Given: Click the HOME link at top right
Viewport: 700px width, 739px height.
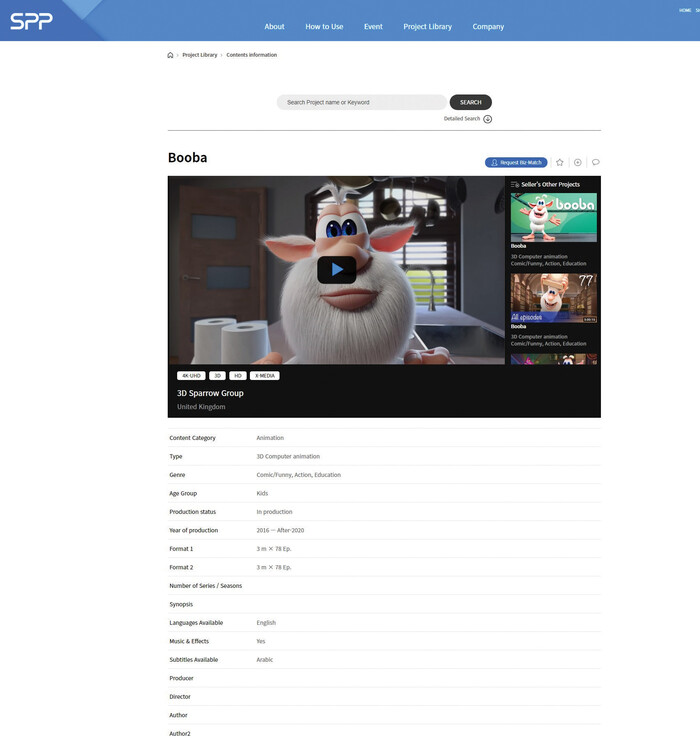Looking at the screenshot, I should (685, 10).
